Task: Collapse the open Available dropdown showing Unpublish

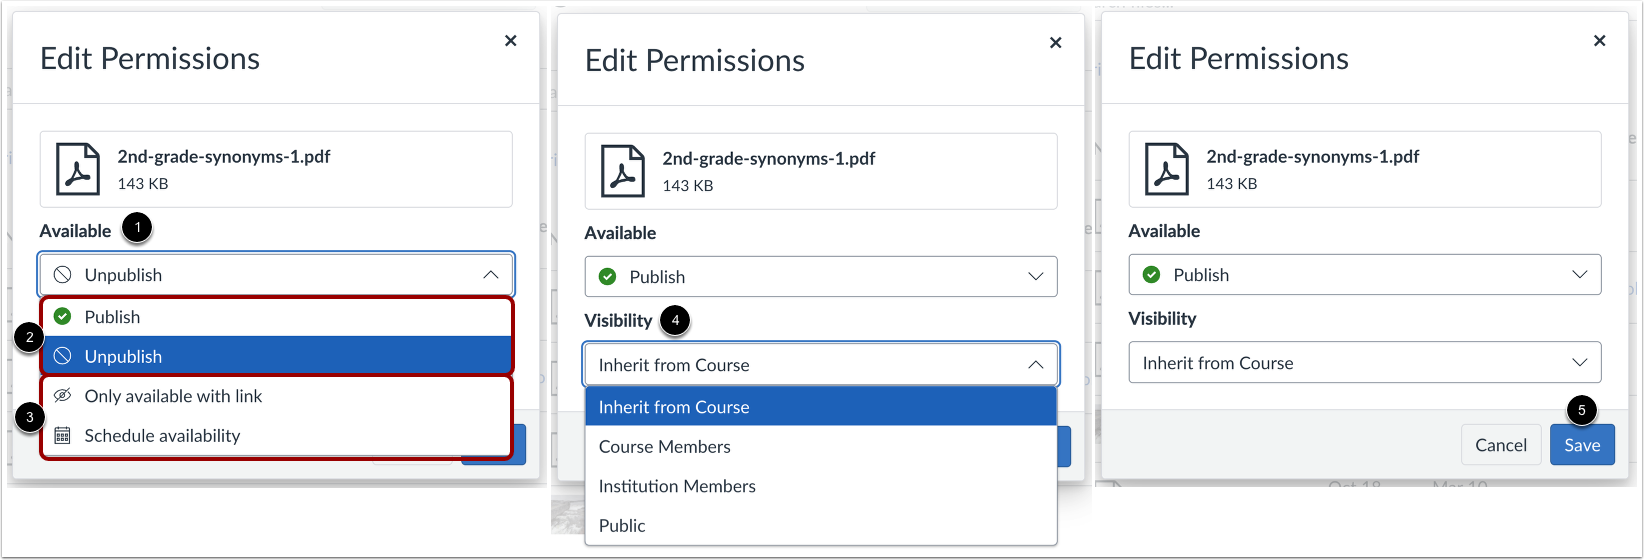Action: 490,275
